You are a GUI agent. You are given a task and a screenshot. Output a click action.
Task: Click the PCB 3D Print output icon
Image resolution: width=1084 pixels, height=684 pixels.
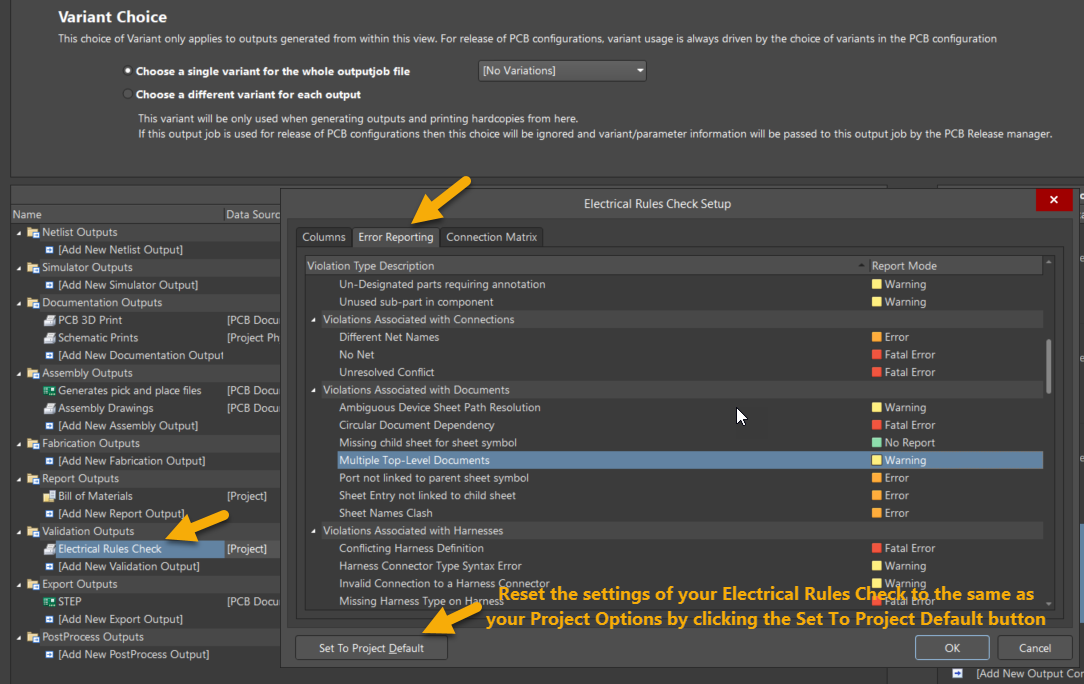tap(50, 320)
